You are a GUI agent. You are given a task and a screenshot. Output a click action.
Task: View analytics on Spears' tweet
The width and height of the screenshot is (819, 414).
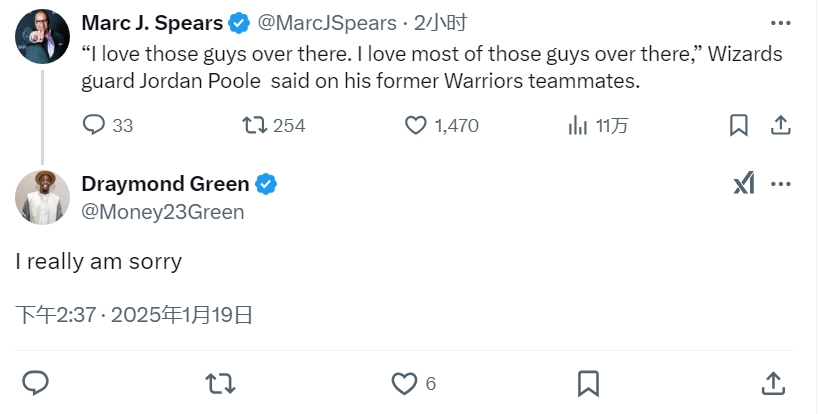pyautogui.click(x=578, y=125)
